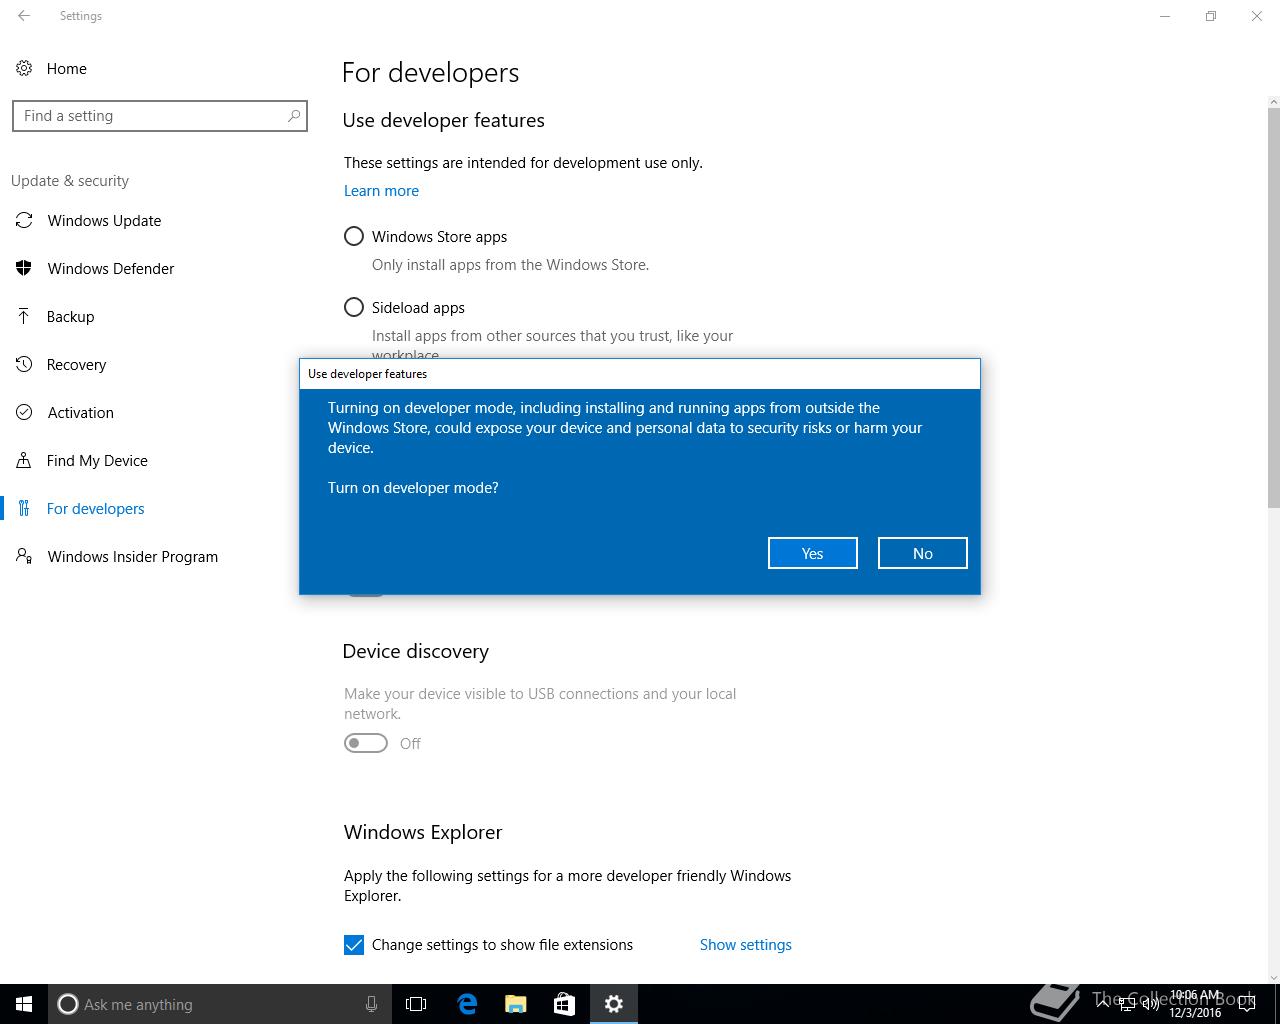Open the Windows Start menu
This screenshot has height=1024, width=1280.
click(x=24, y=1004)
